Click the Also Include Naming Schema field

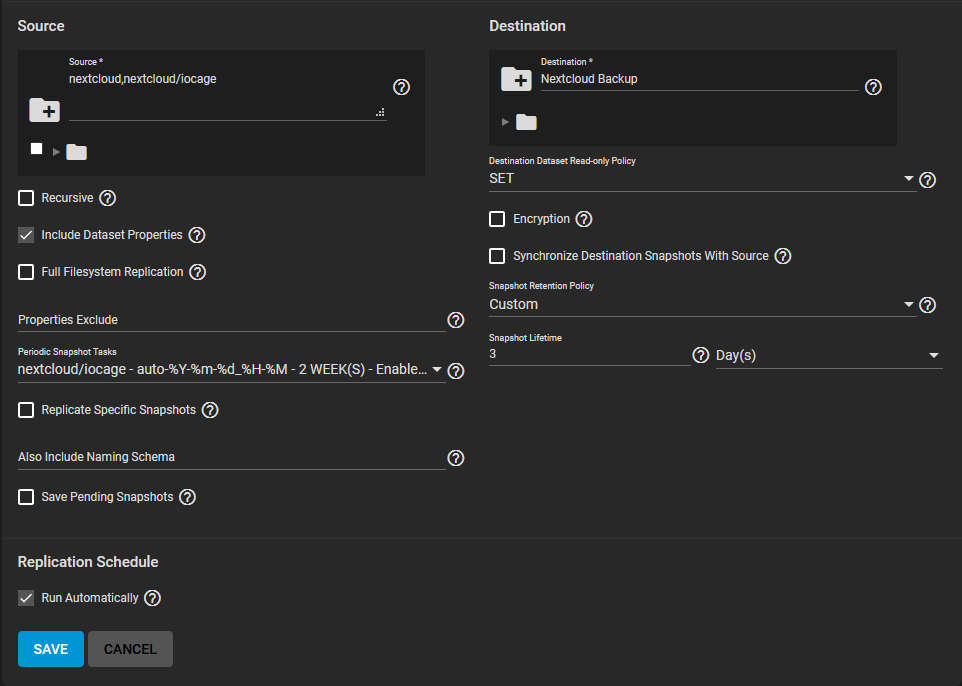[231, 457]
